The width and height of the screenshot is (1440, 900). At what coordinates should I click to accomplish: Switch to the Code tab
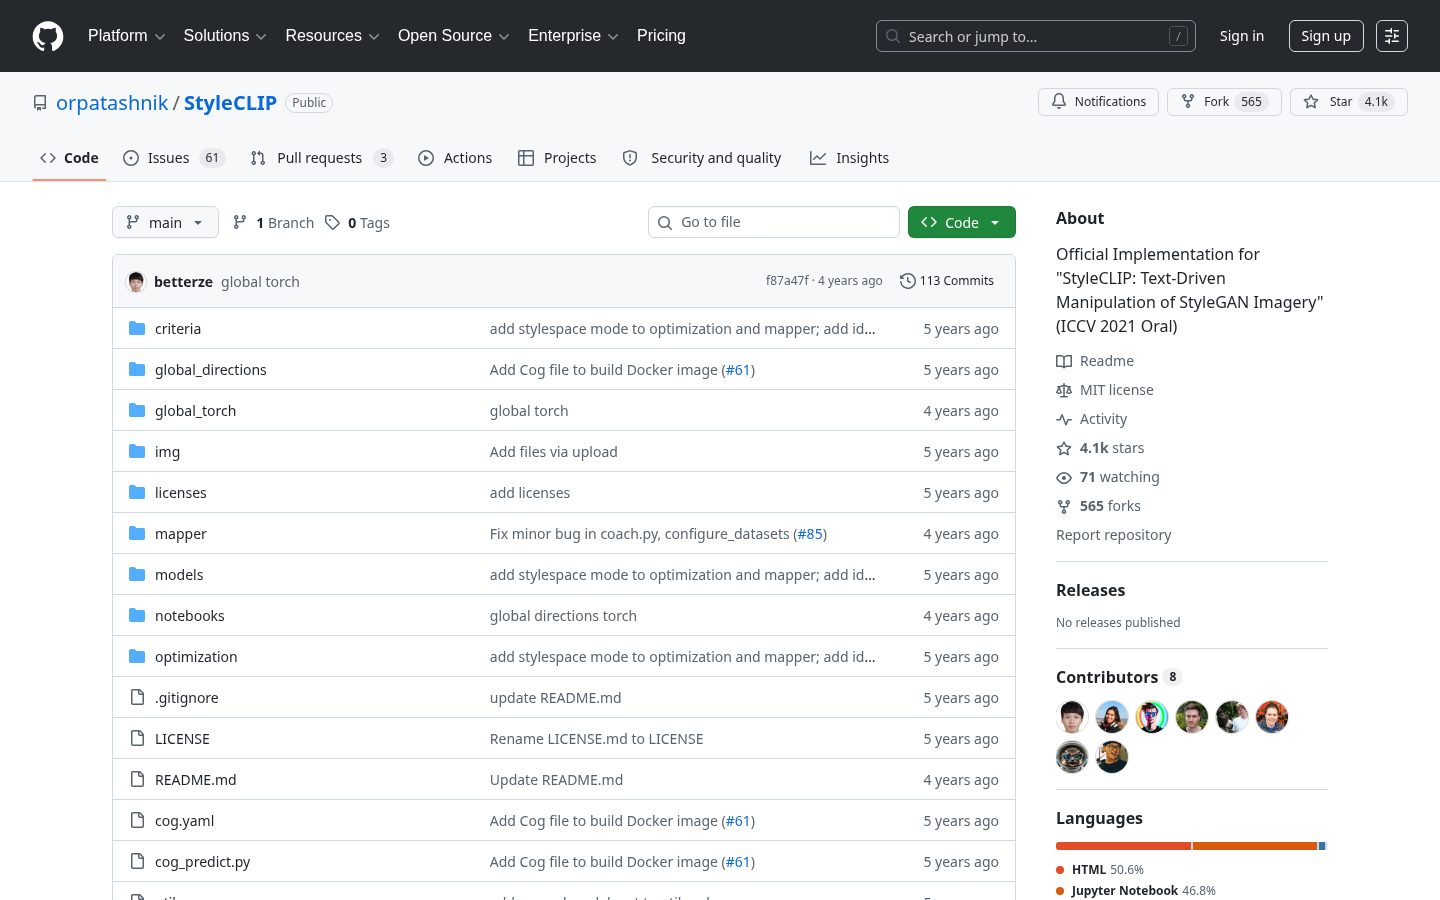pyautogui.click(x=69, y=158)
